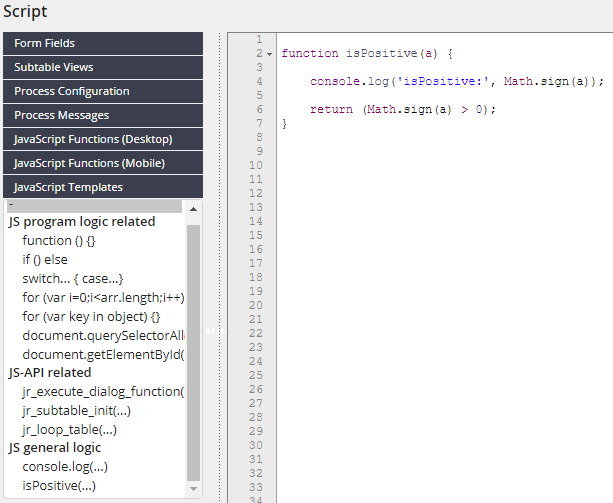Click line number 10 in the gutter
Image resolution: width=613 pixels, height=503 pixels.
click(256, 165)
